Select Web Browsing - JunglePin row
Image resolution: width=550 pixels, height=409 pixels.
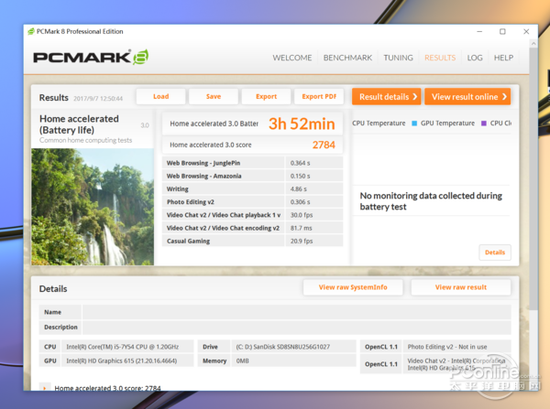(x=252, y=163)
